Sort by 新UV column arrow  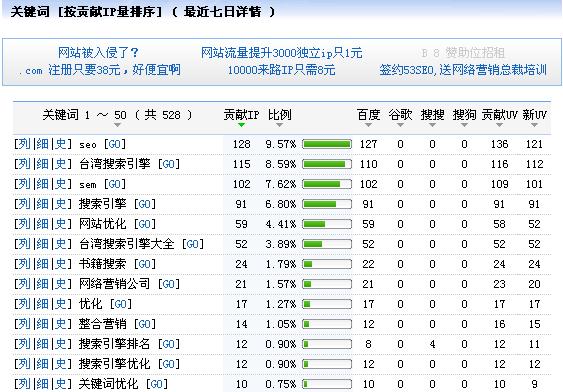click(534, 125)
